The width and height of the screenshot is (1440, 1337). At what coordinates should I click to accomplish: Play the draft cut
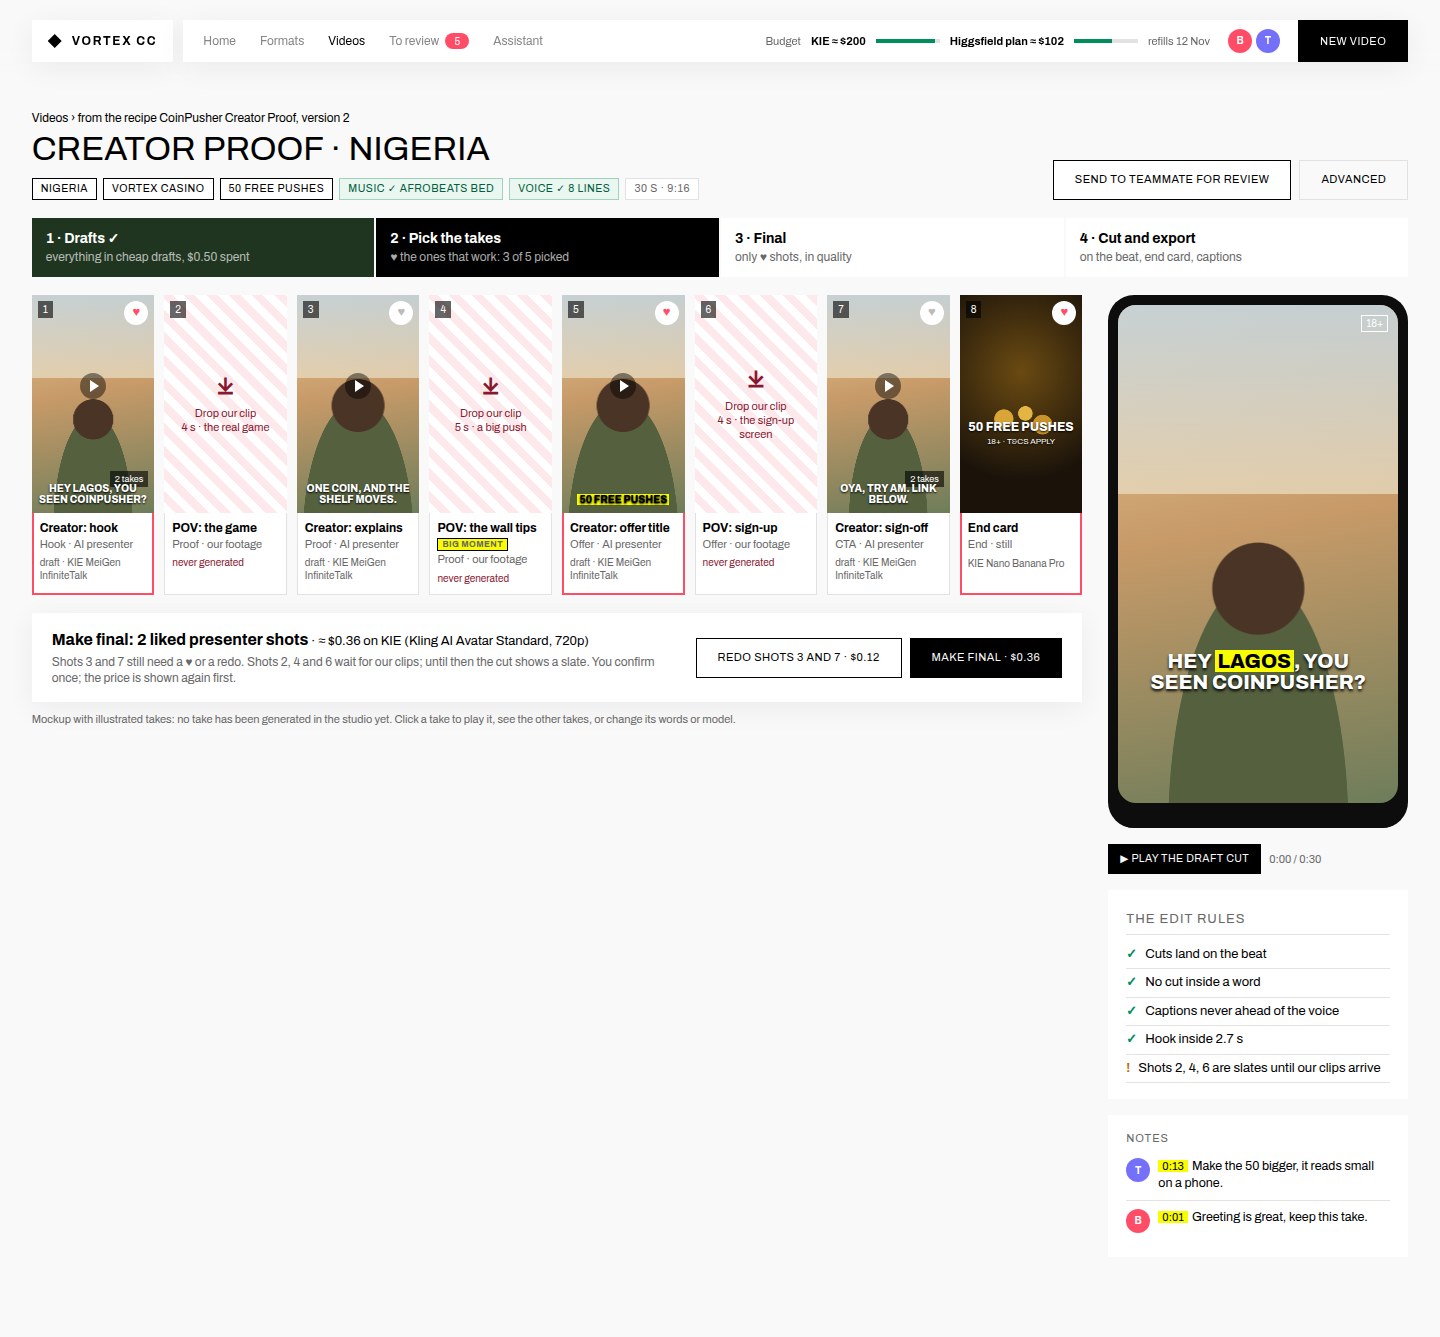point(1184,859)
